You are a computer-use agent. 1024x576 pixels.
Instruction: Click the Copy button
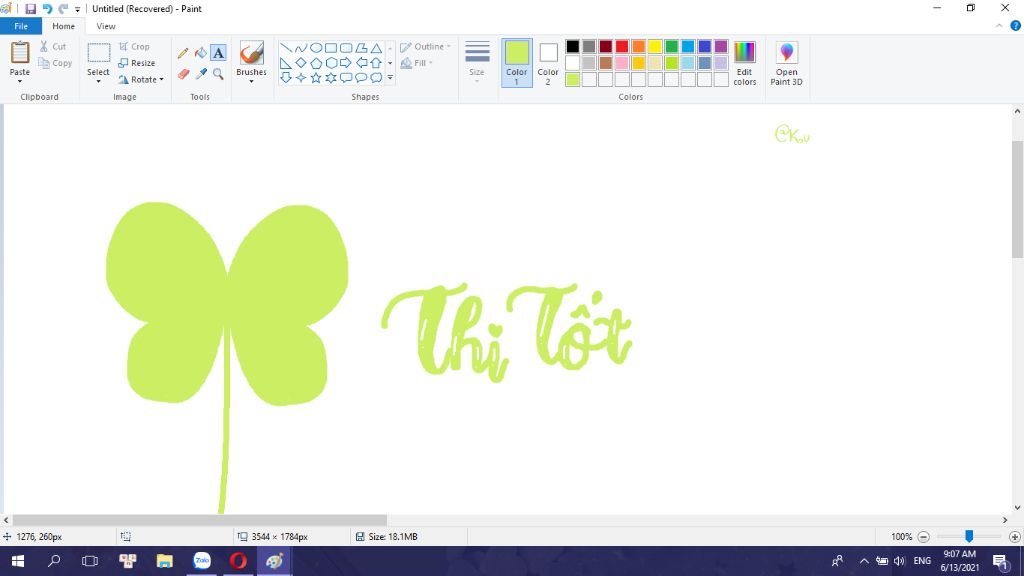point(55,63)
